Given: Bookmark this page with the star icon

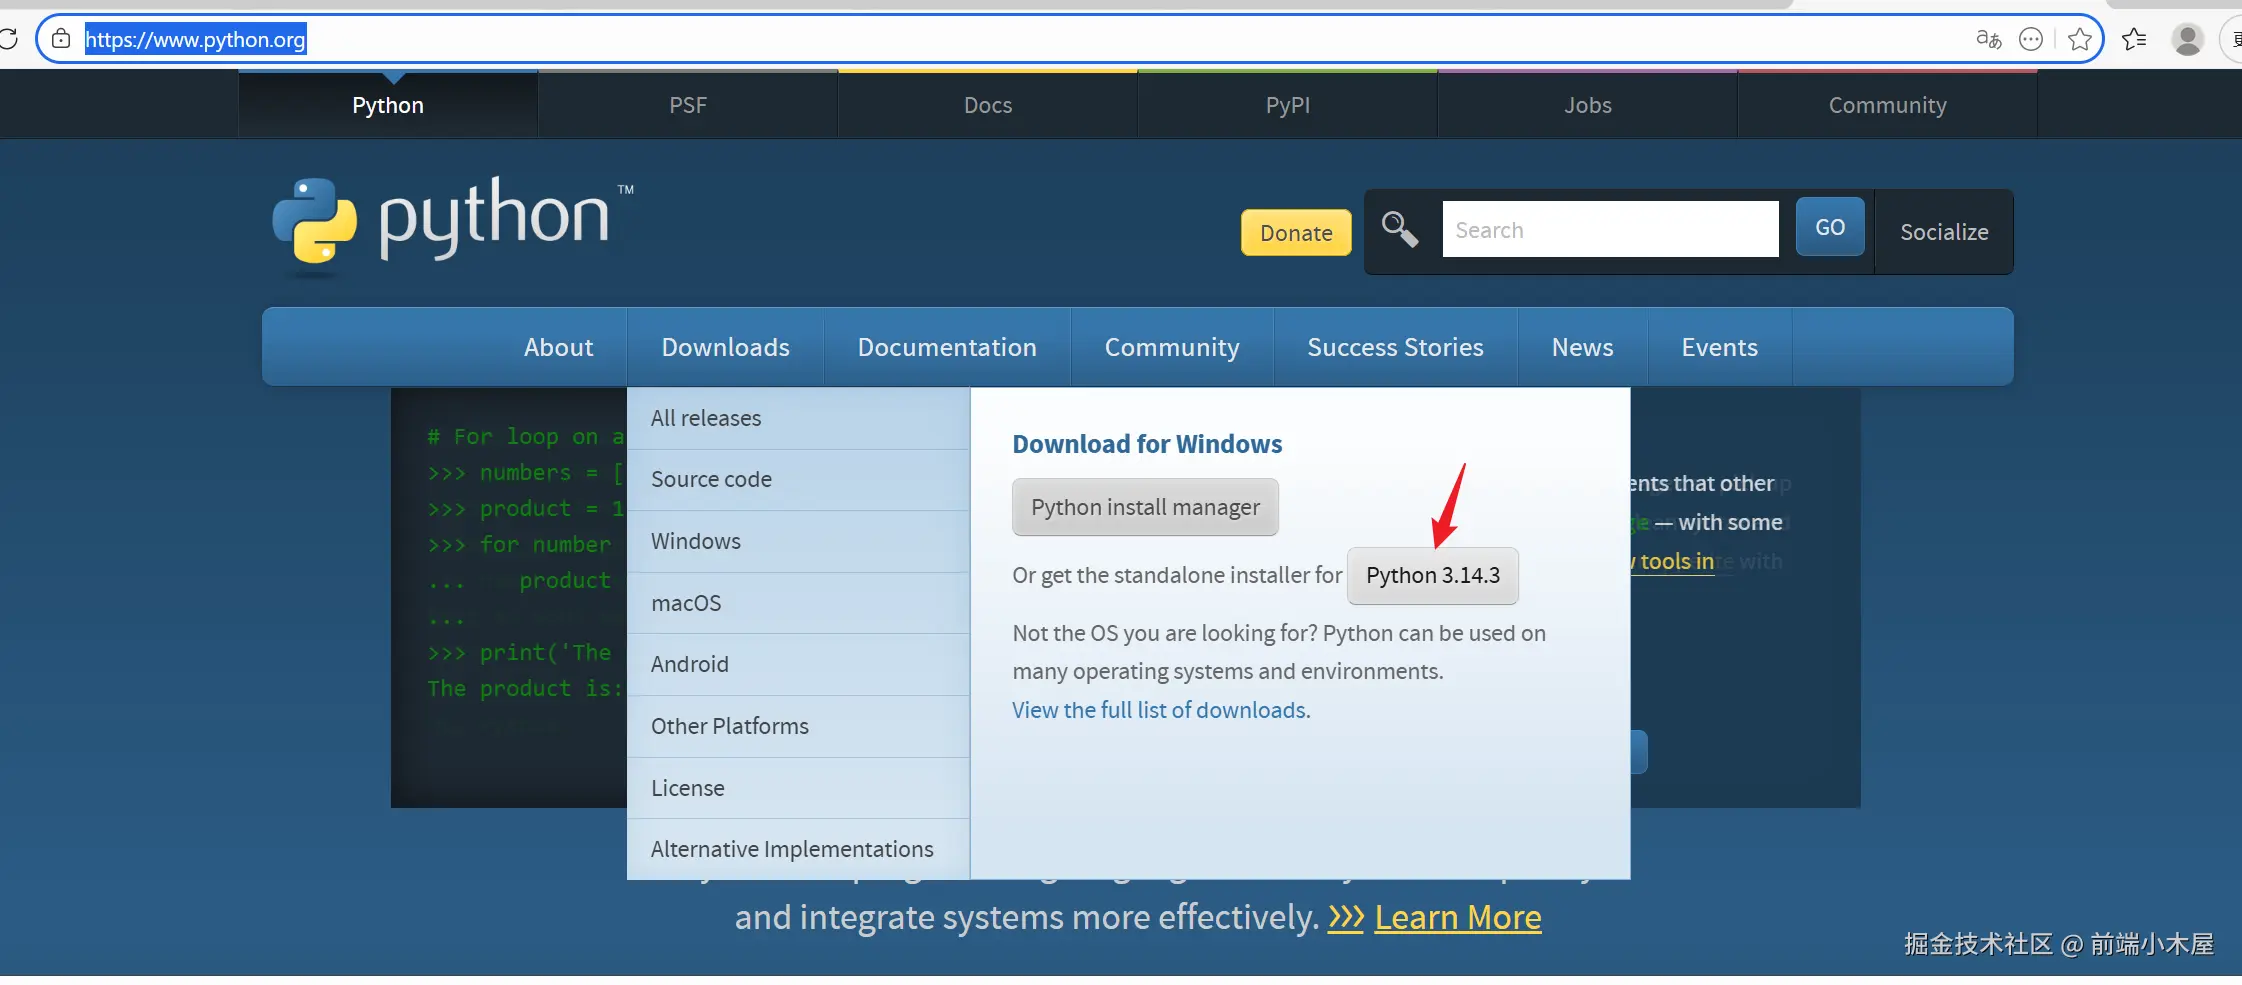Looking at the screenshot, I should [2080, 39].
